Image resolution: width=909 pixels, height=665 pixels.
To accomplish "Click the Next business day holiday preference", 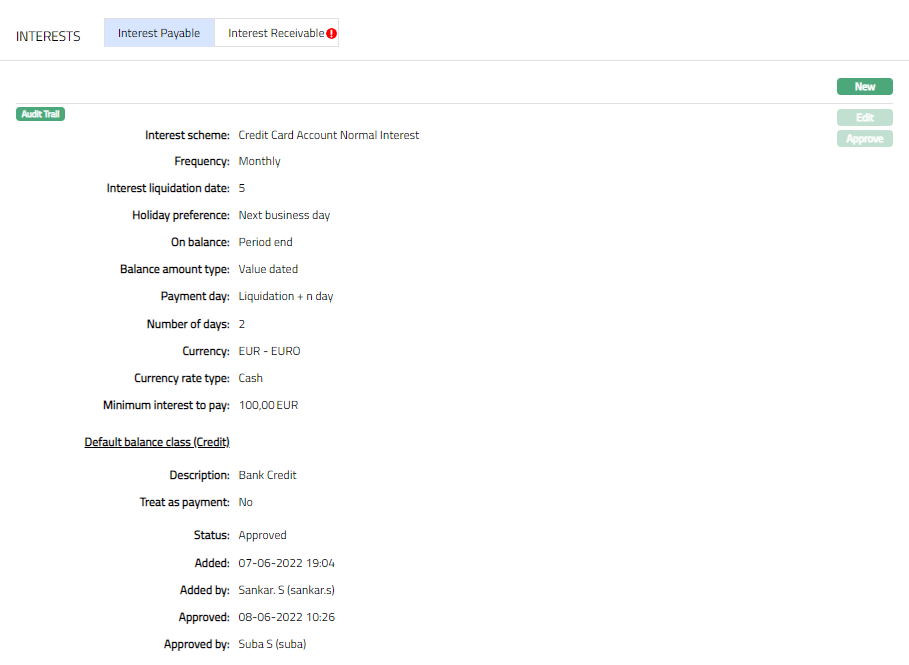I will (x=284, y=215).
